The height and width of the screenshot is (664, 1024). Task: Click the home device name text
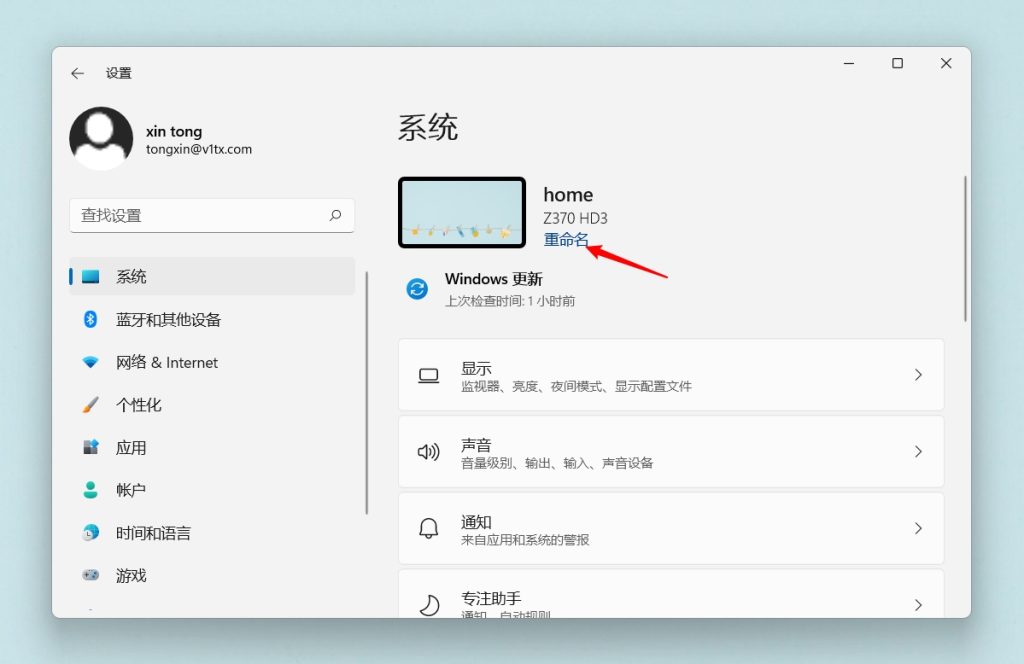568,195
